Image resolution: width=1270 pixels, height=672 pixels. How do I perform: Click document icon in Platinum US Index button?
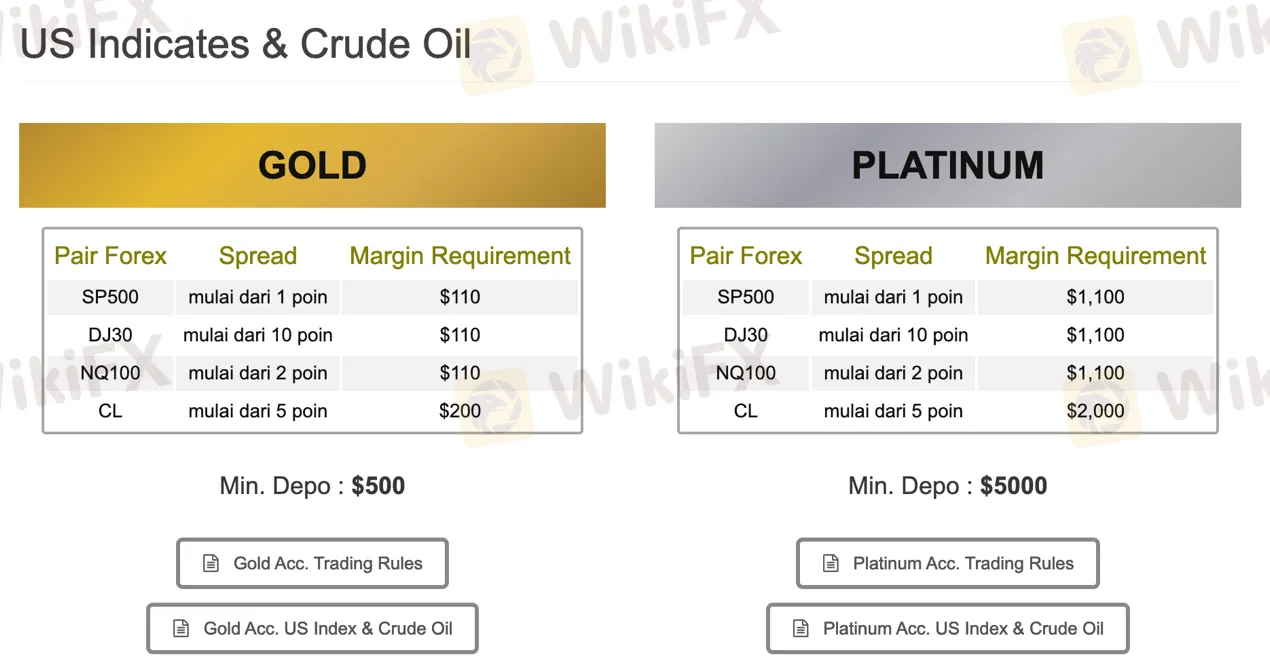(x=801, y=629)
